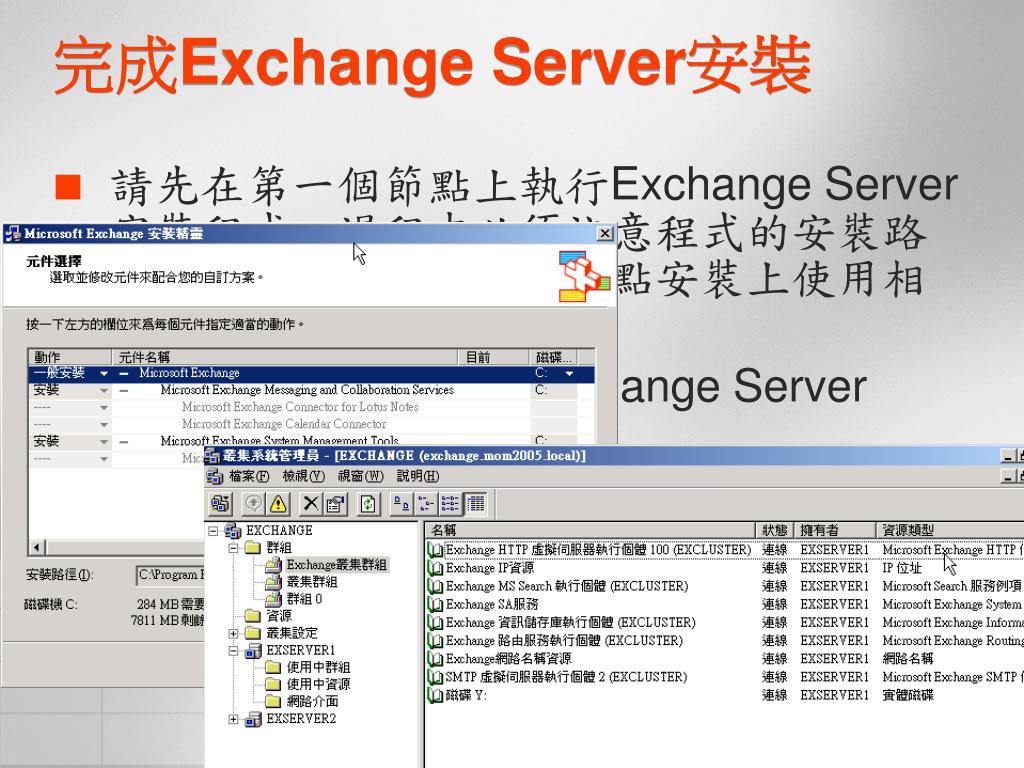Sort list by 名稱 column header
Image resolution: width=1024 pixels, height=768 pixels.
[x=590, y=530]
